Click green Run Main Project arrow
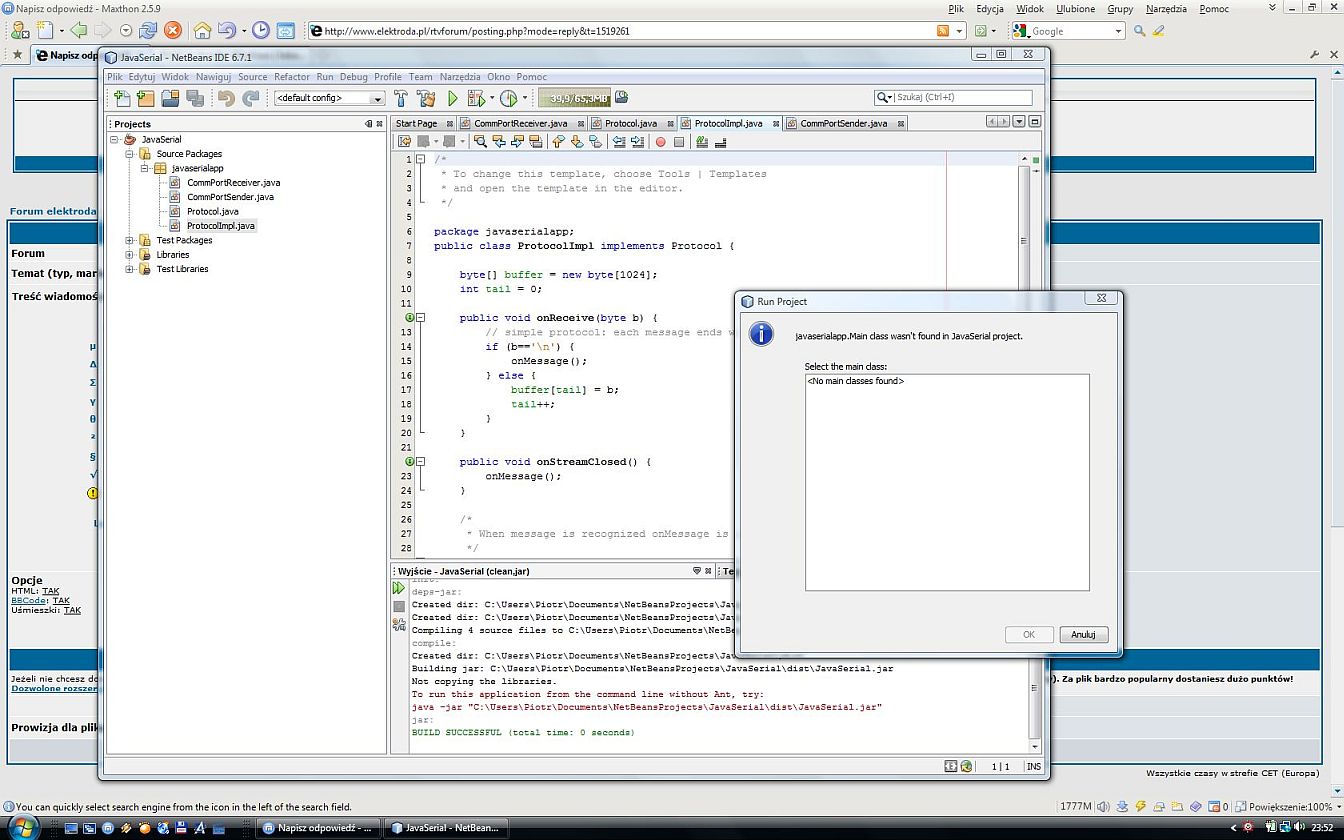 (452, 98)
